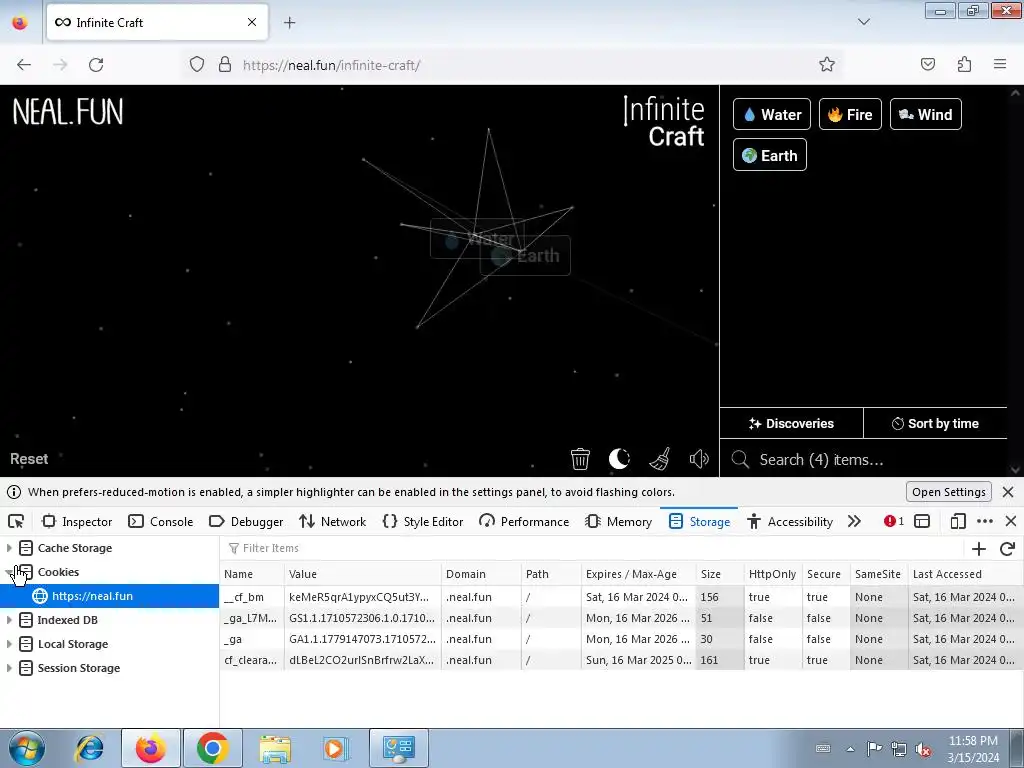Click the system tray volume icon

point(923,749)
